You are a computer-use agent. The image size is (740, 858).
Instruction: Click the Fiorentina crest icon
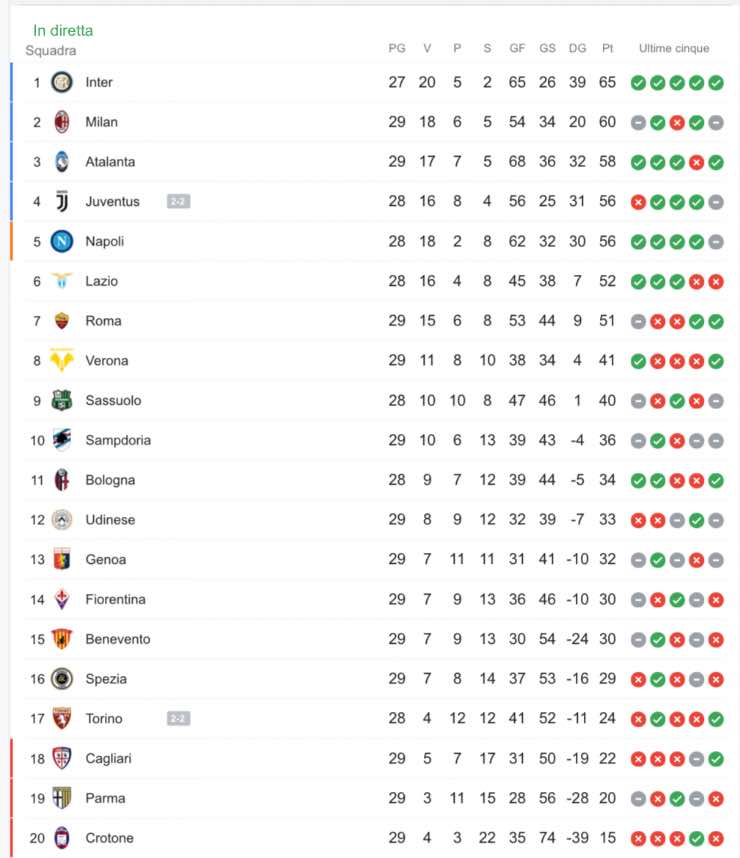click(62, 599)
